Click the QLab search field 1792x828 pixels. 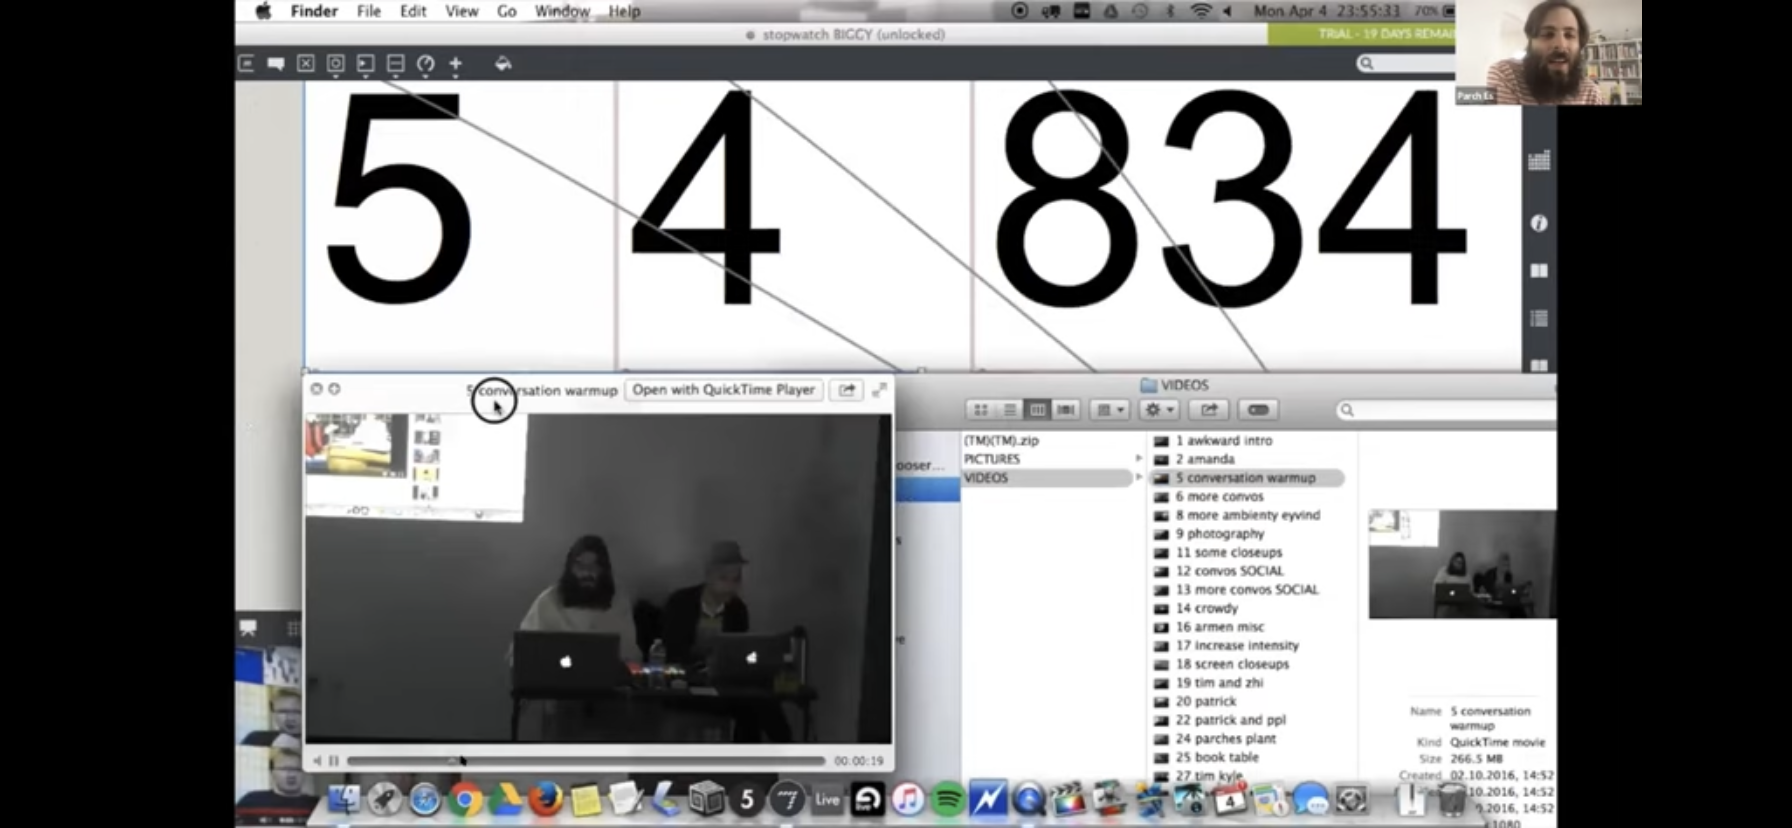click(1406, 63)
